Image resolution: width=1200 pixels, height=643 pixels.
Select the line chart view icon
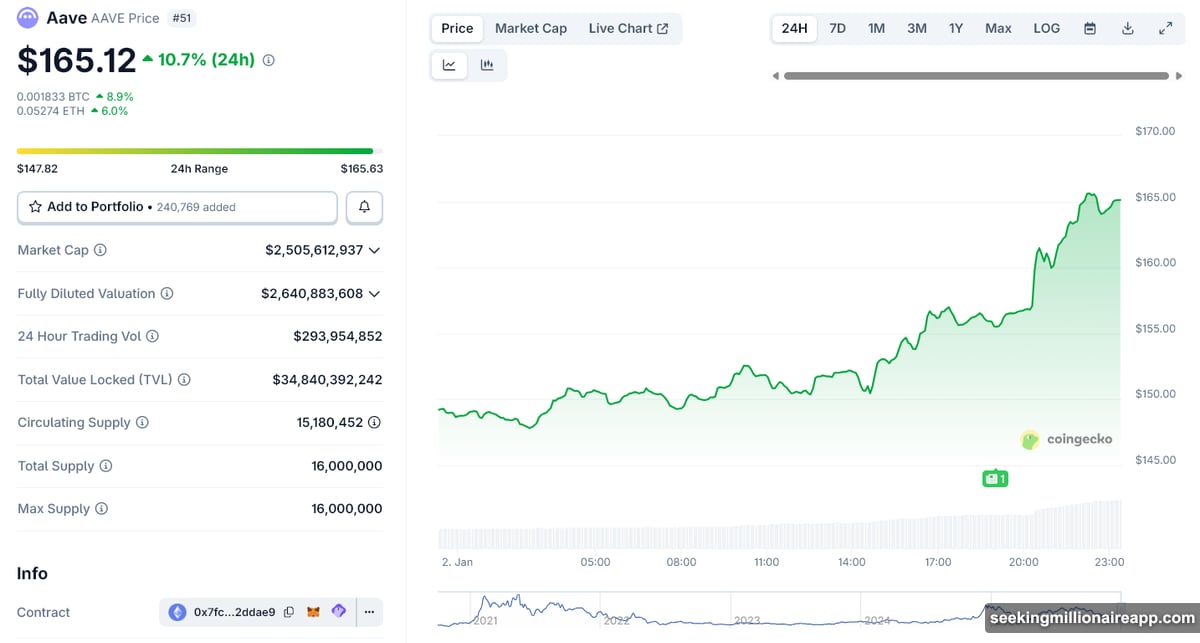coord(448,64)
